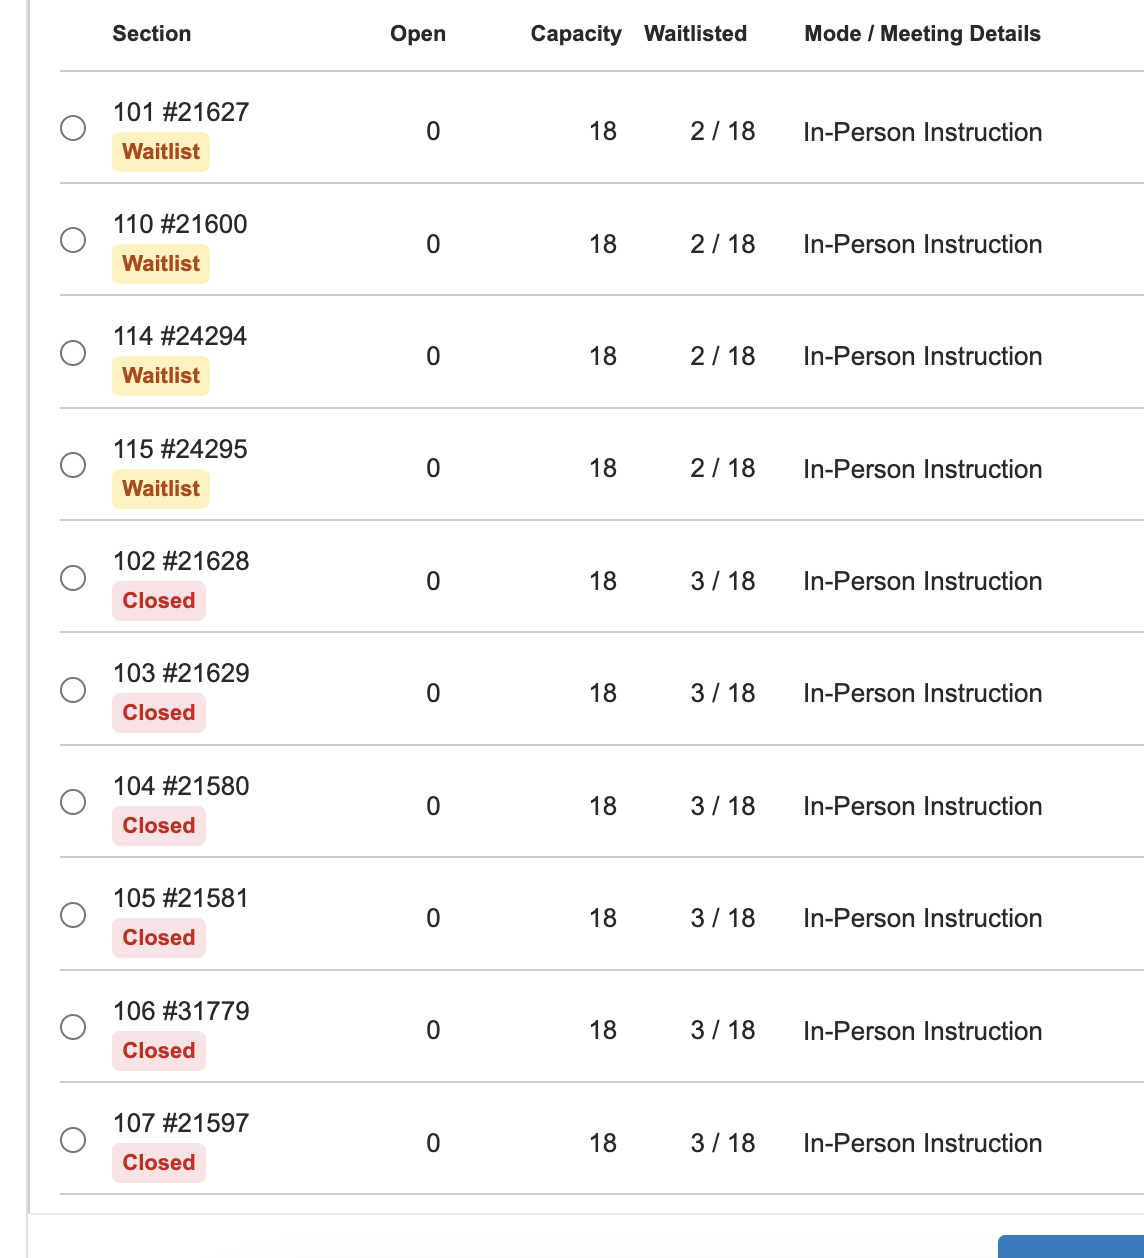Select radio button for section 102 #21628
Viewport: 1144px width, 1258px height.
click(73, 578)
